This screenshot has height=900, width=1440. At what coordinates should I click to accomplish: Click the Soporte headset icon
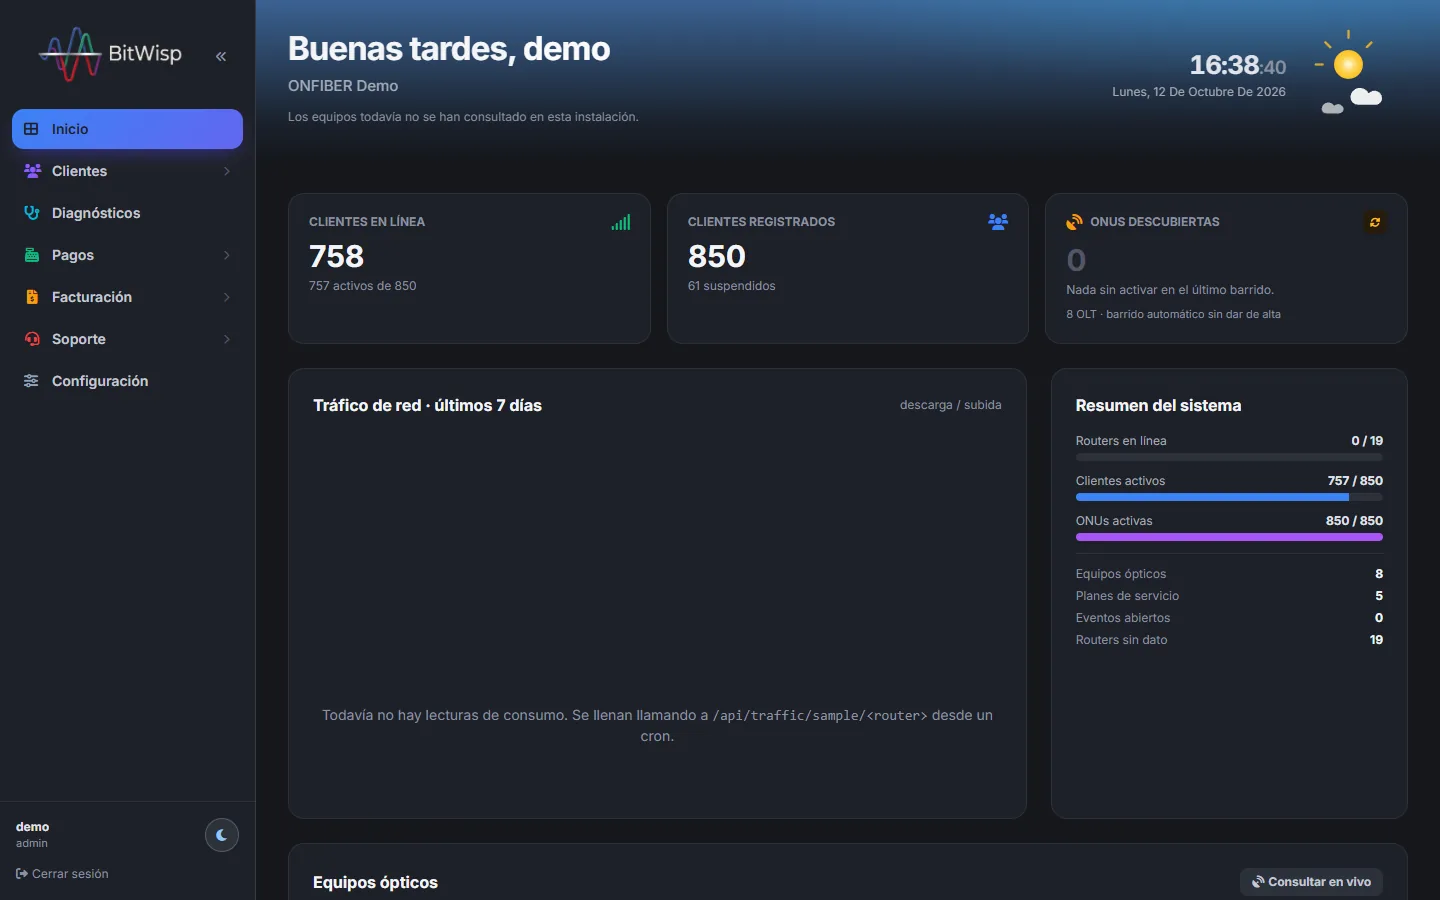coord(32,339)
